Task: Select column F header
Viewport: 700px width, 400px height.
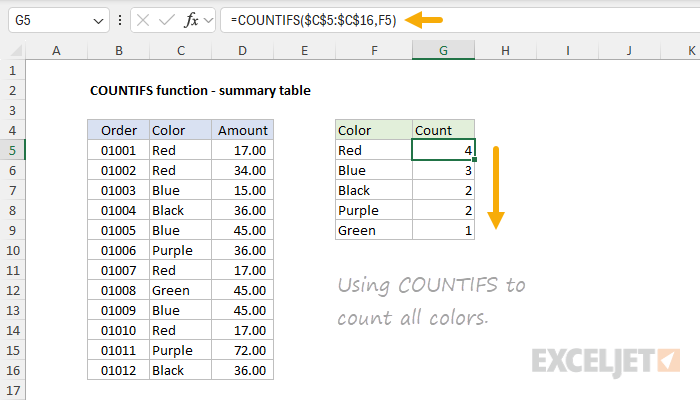Action: [374, 50]
